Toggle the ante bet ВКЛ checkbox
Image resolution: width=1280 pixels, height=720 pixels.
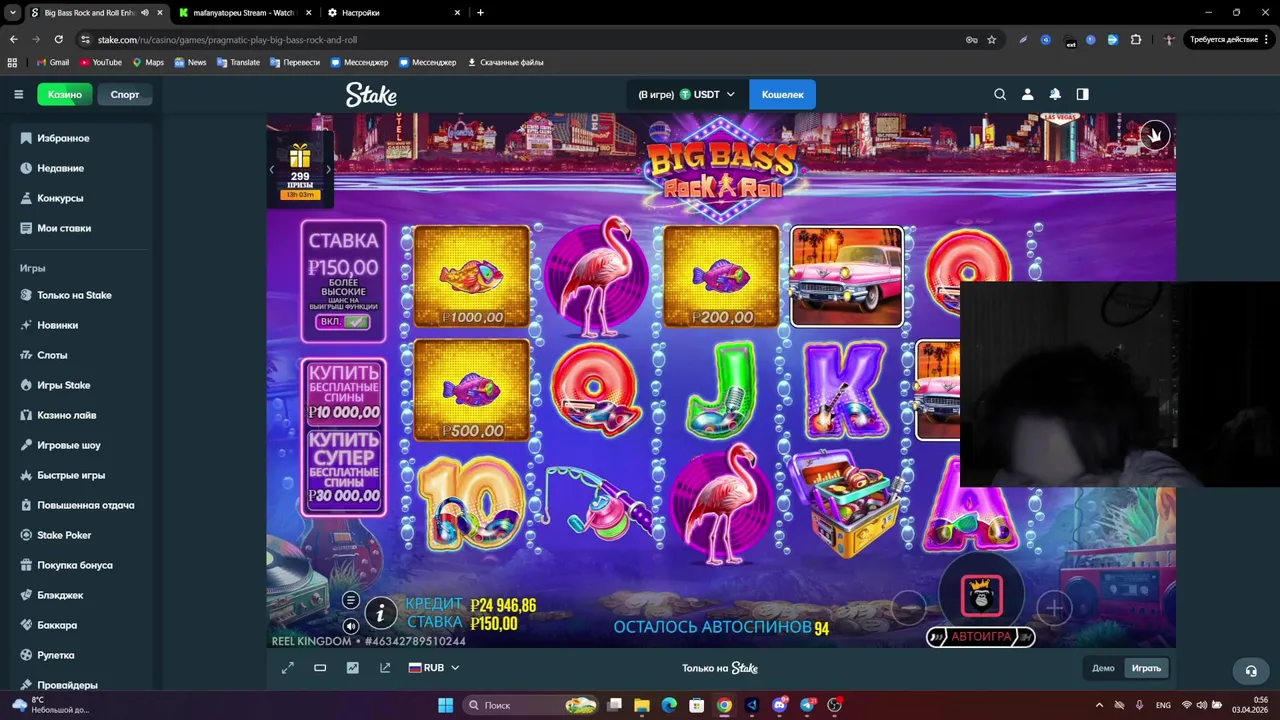tap(343, 322)
